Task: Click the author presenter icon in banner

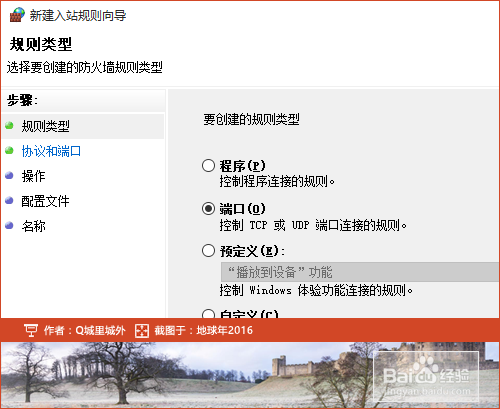Action: (x=31, y=330)
